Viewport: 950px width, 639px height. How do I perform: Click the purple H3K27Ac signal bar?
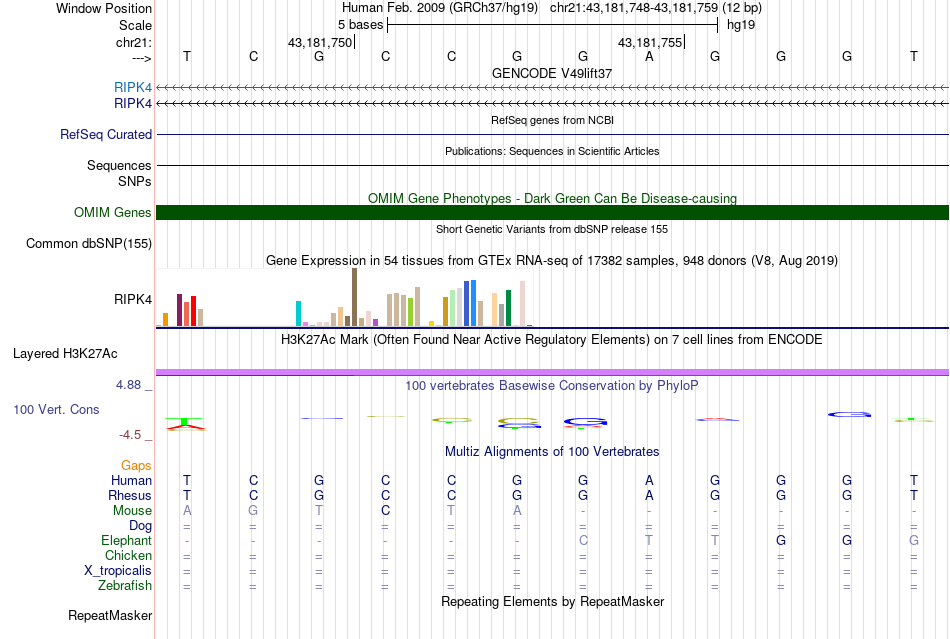[552, 372]
